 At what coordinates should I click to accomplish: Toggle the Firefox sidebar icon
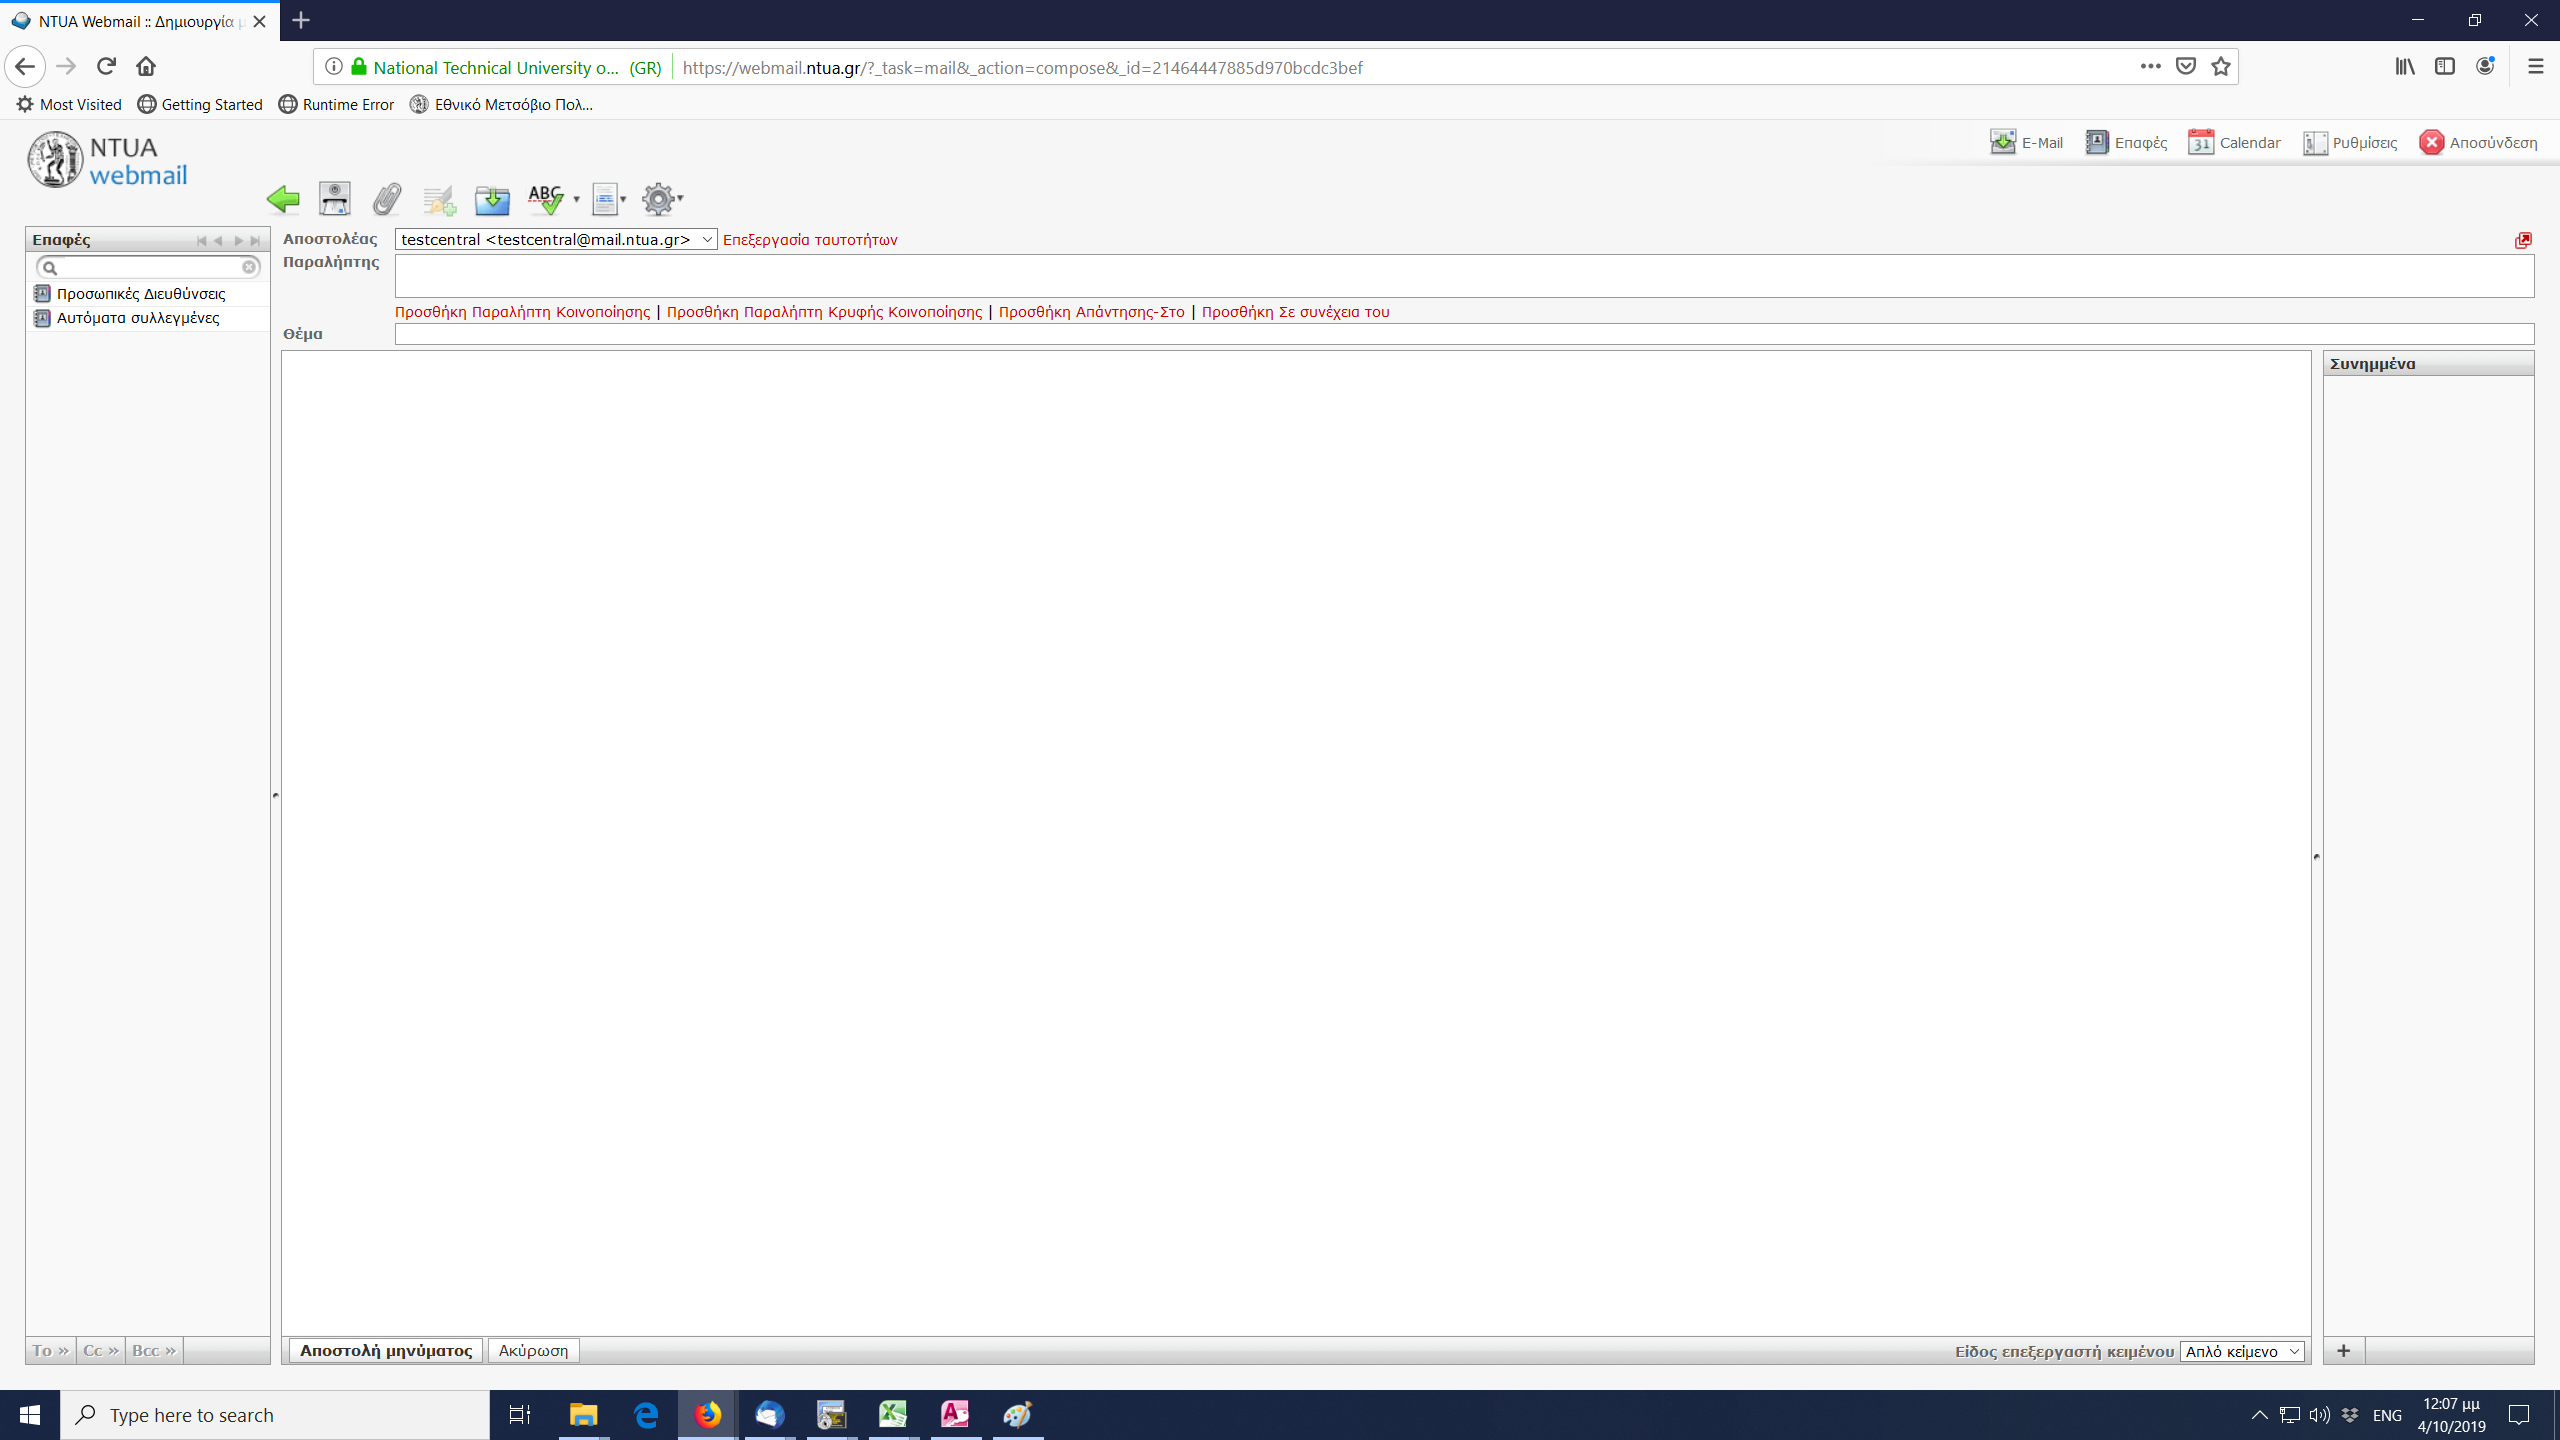[2445, 67]
